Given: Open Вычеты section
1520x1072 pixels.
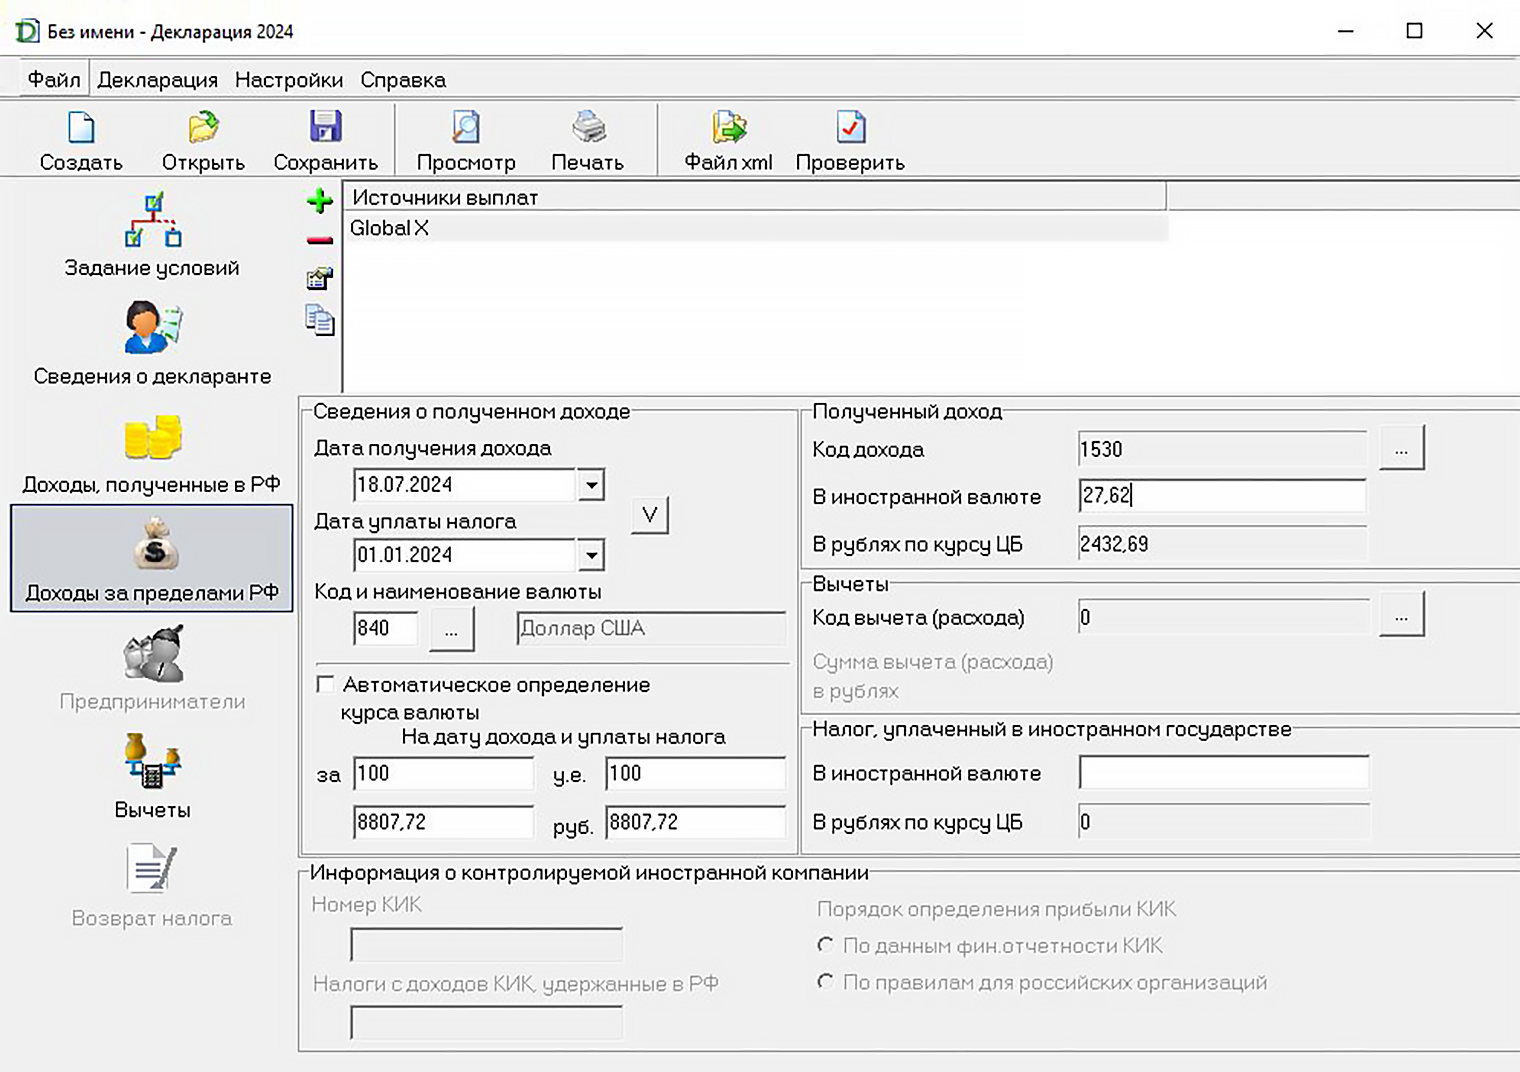Looking at the screenshot, I should [152, 776].
